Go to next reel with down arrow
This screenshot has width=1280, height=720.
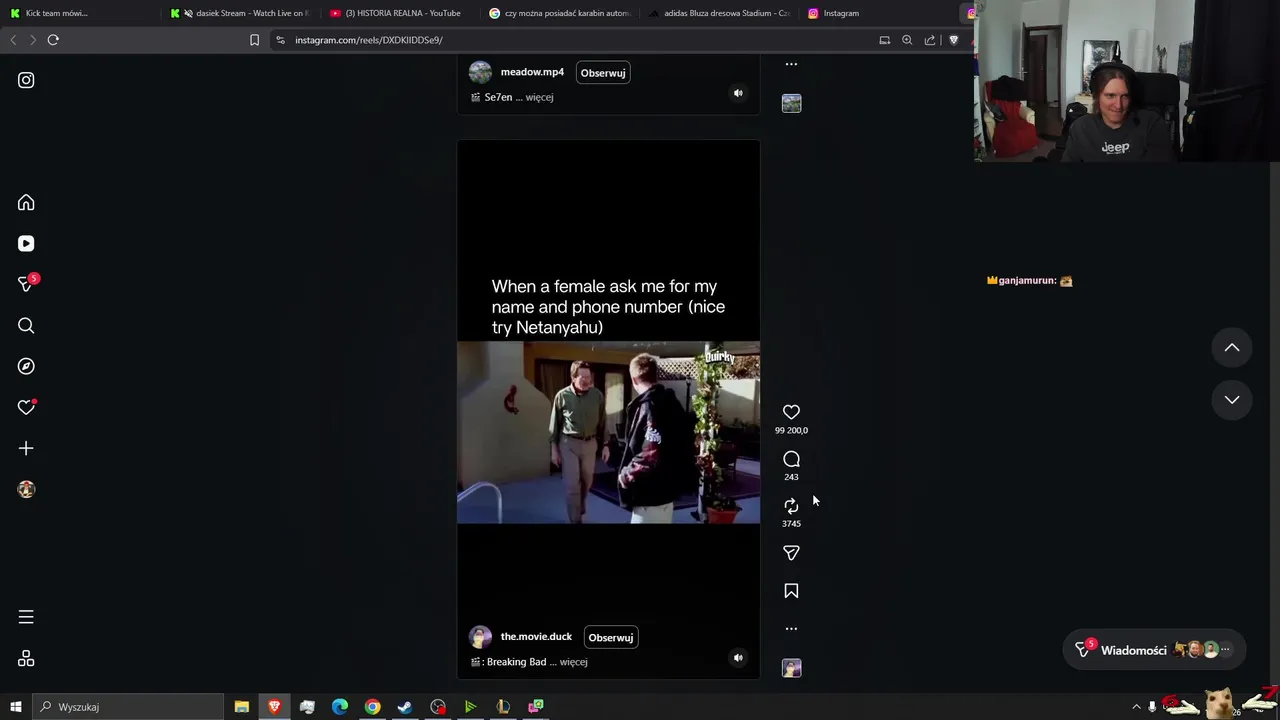(x=1232, y=400)
